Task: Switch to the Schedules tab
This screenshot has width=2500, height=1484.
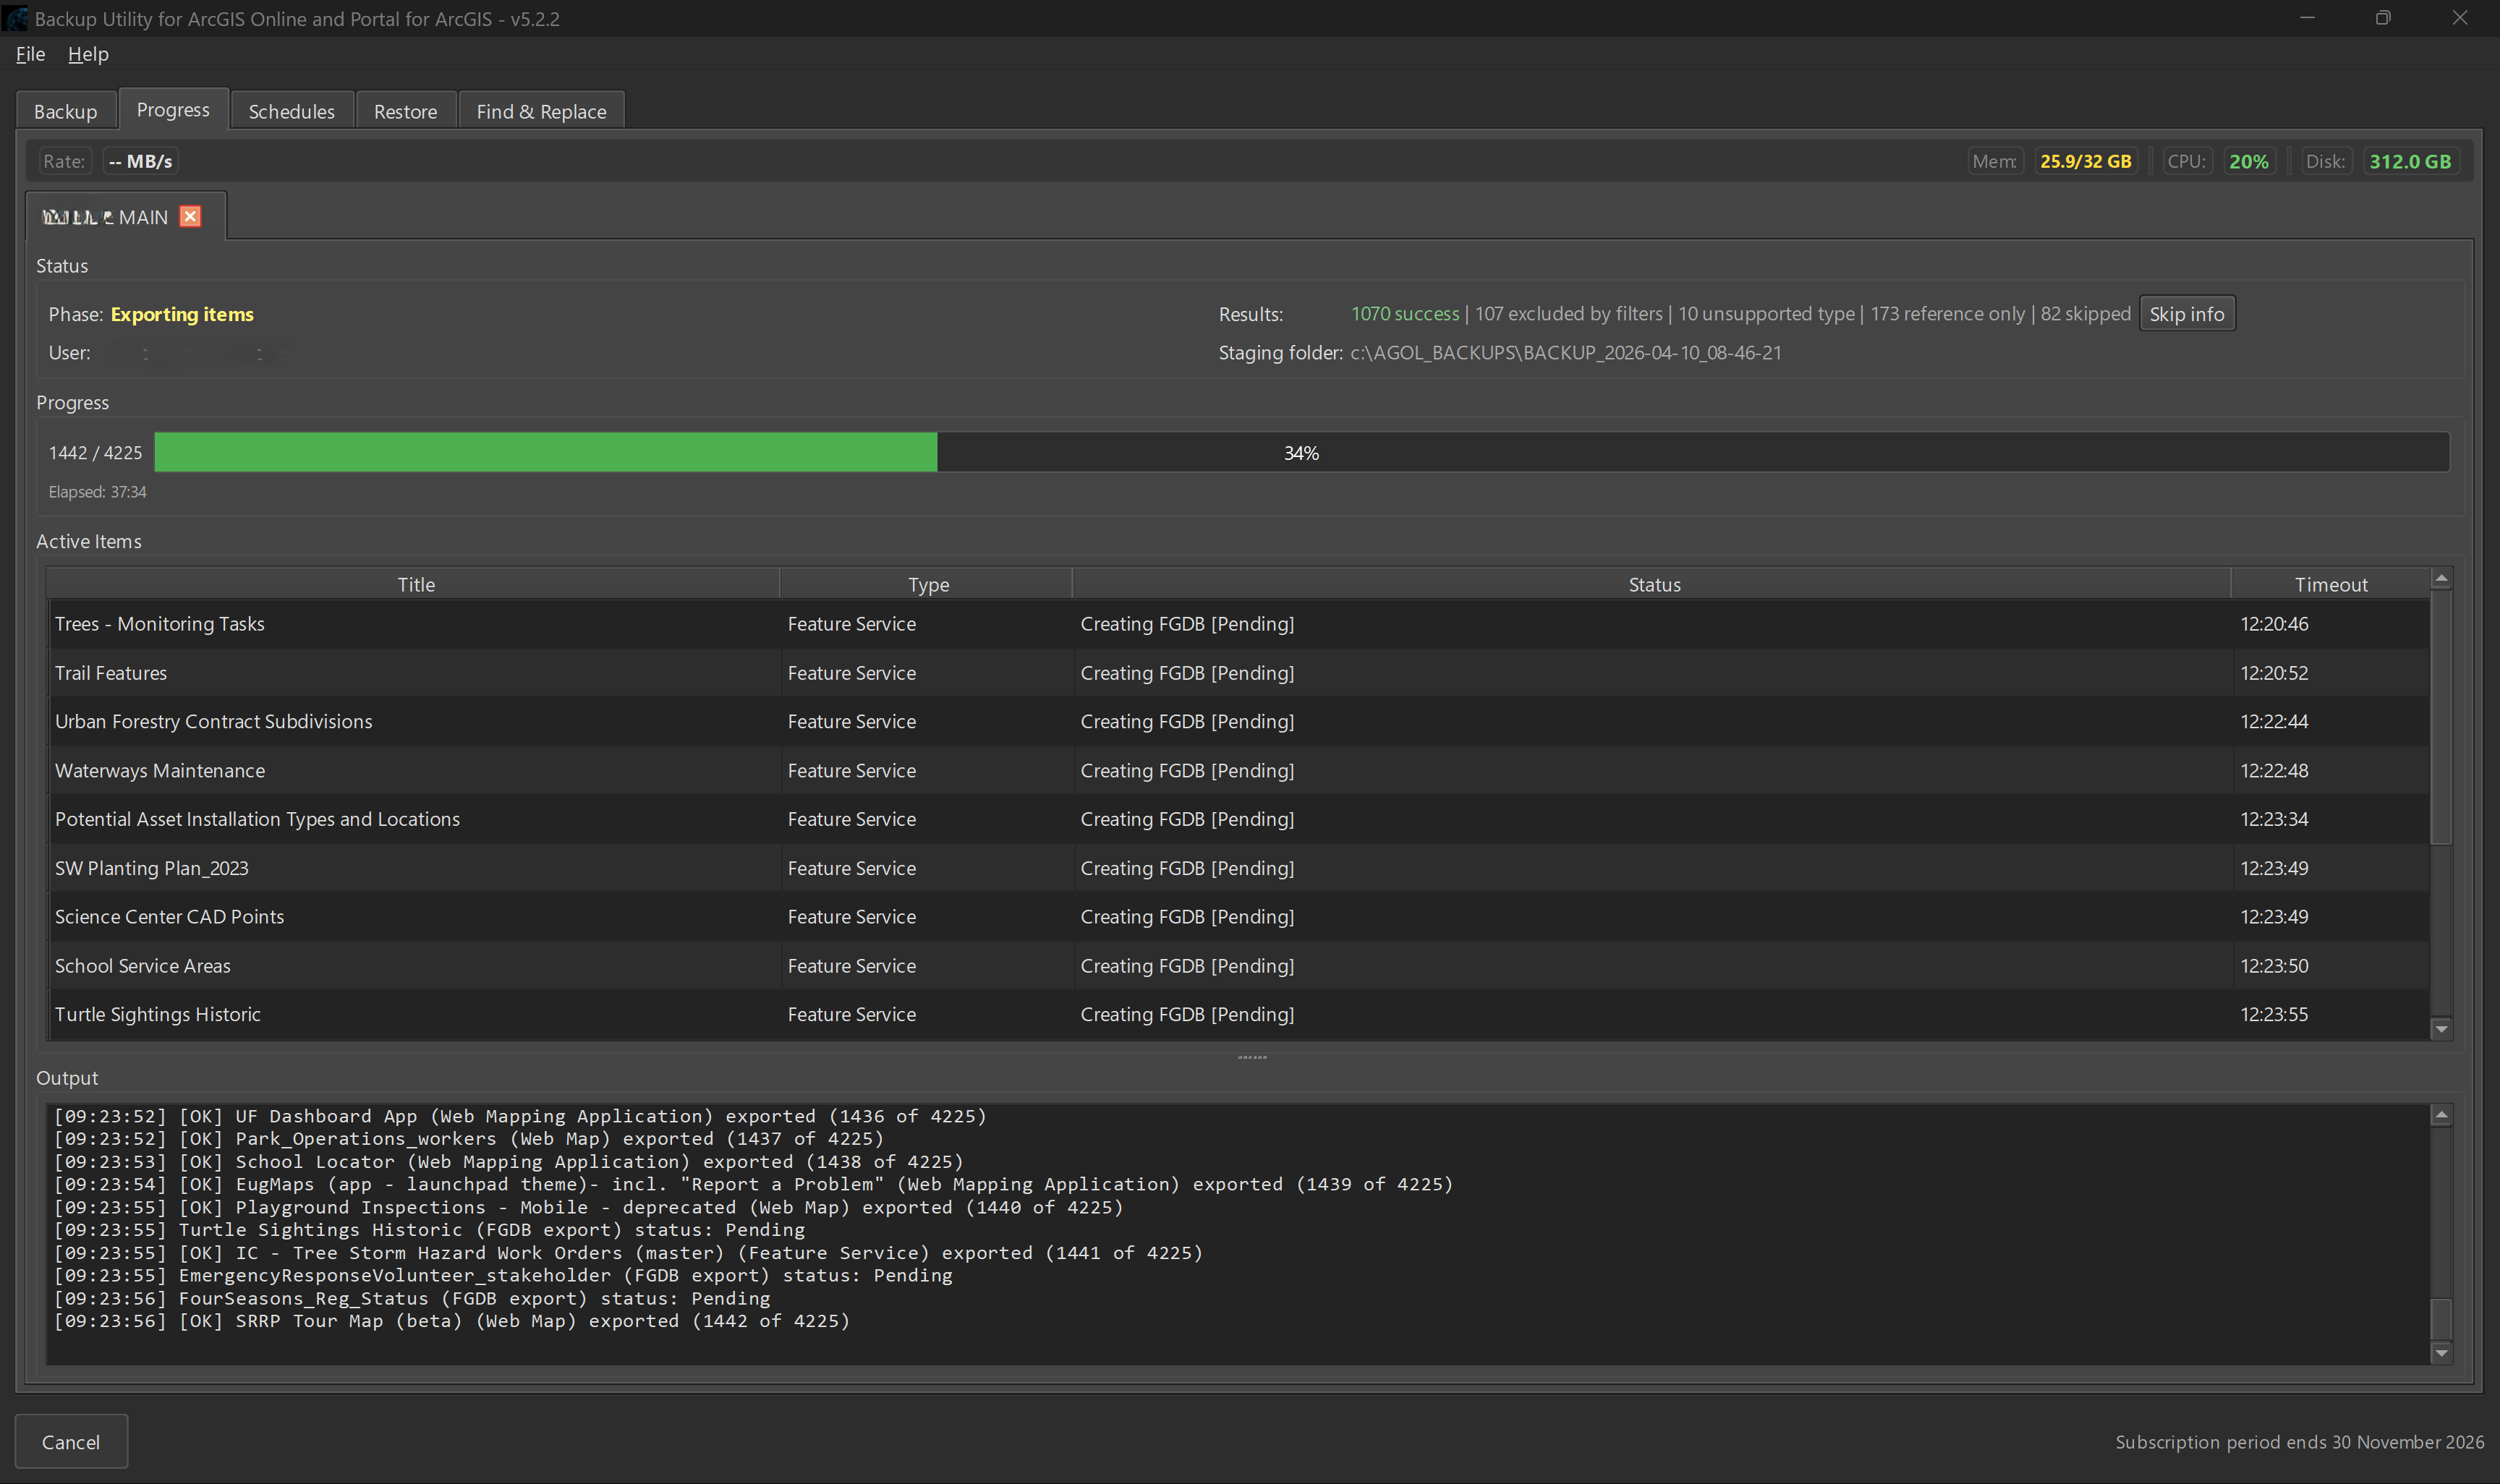Action: click(x=291, y=110)
